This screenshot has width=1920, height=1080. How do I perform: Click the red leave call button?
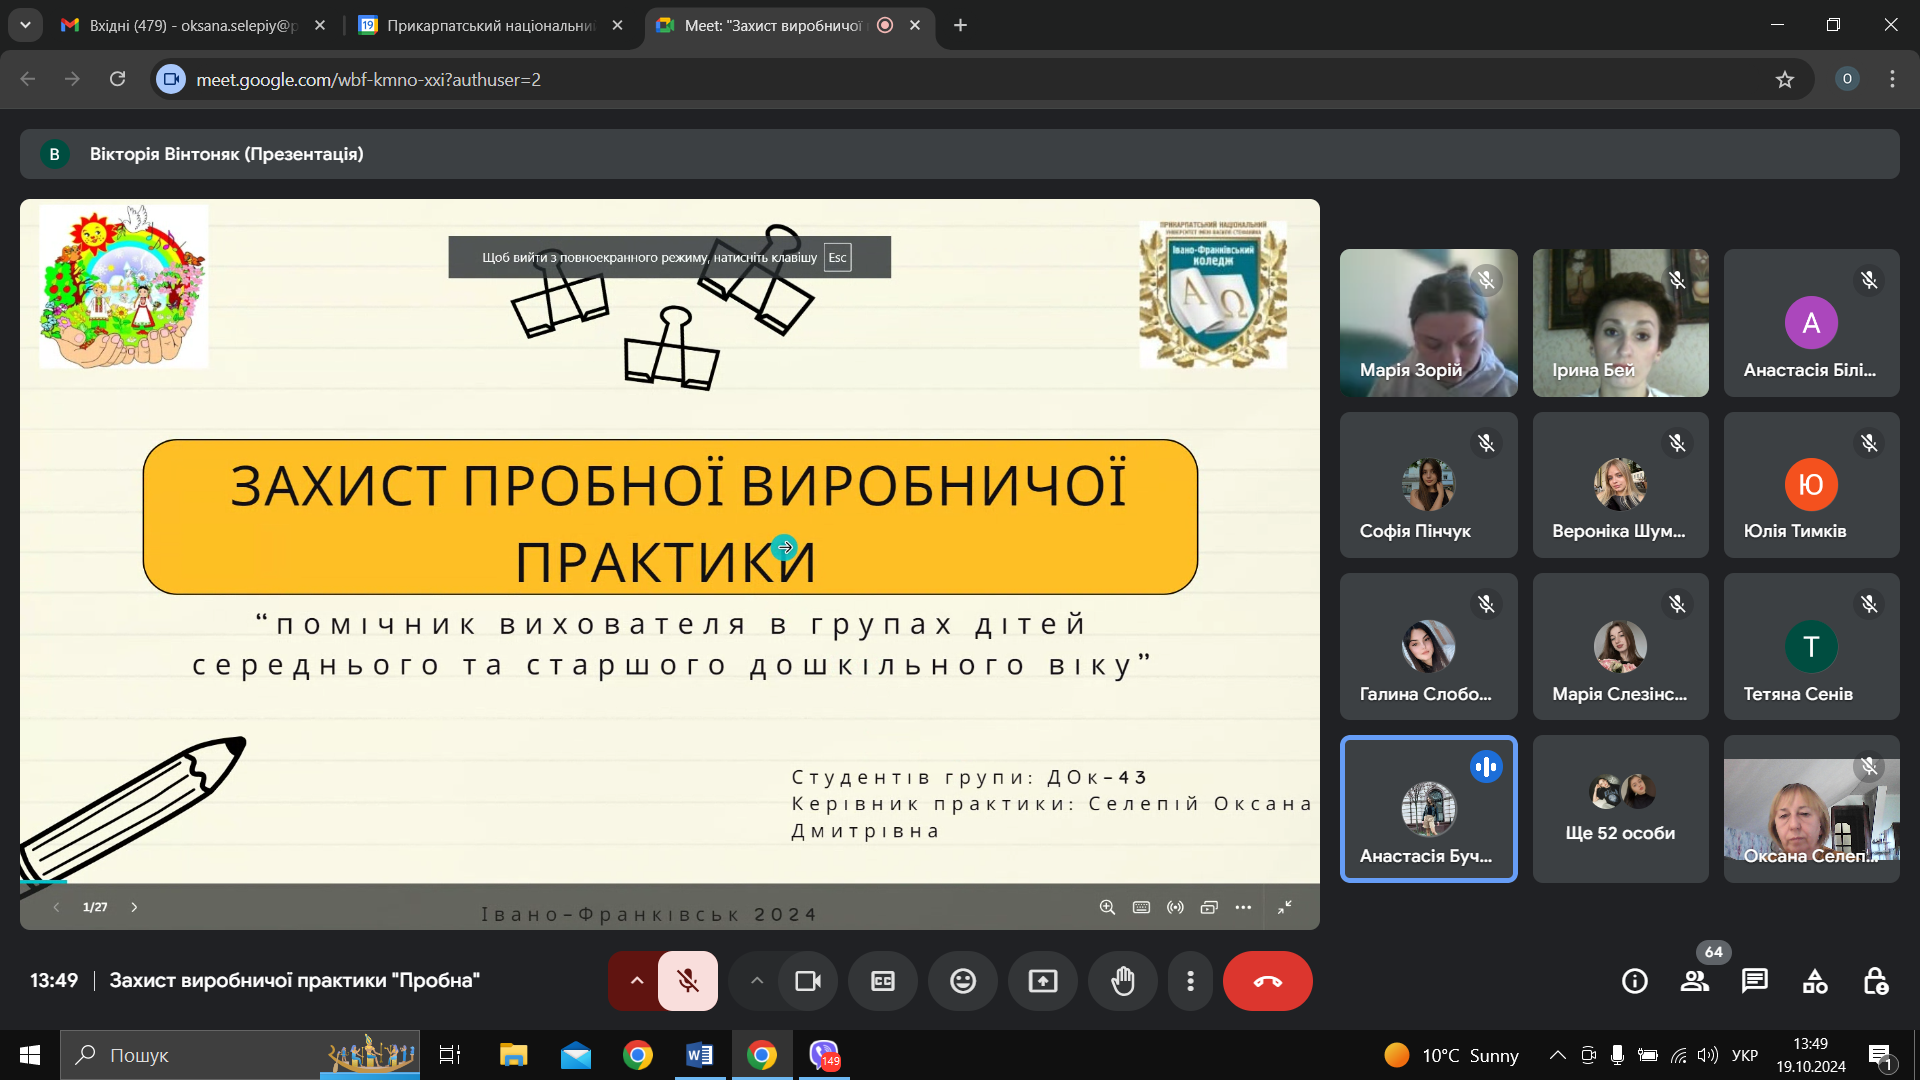click(1267, 981)
